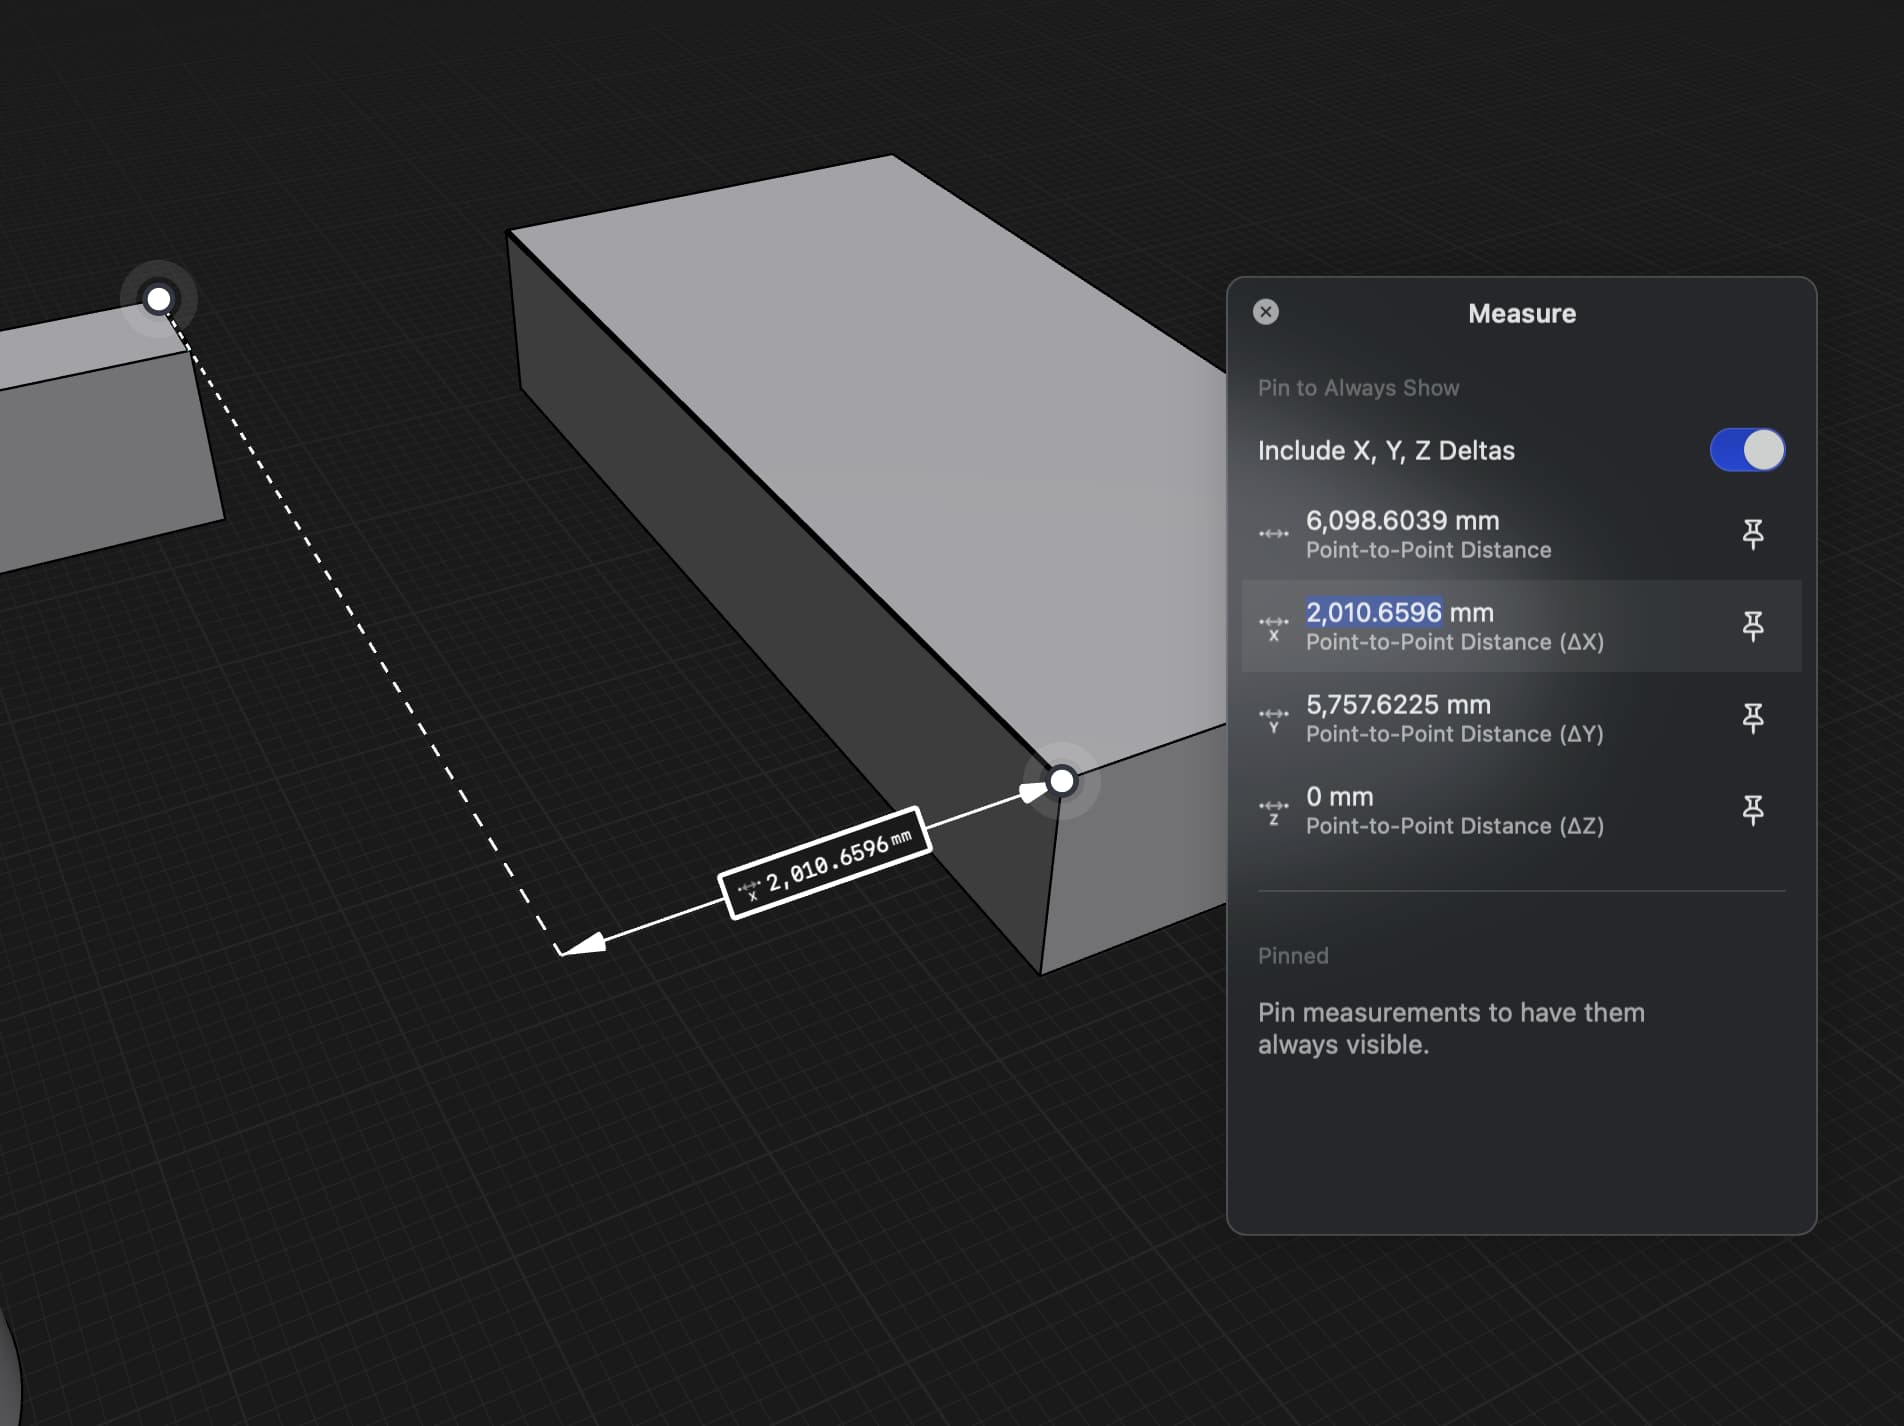Click the ΔX distance row icon
The width and height of the screenshot is (1904, 1426).
pos(1273,628)
